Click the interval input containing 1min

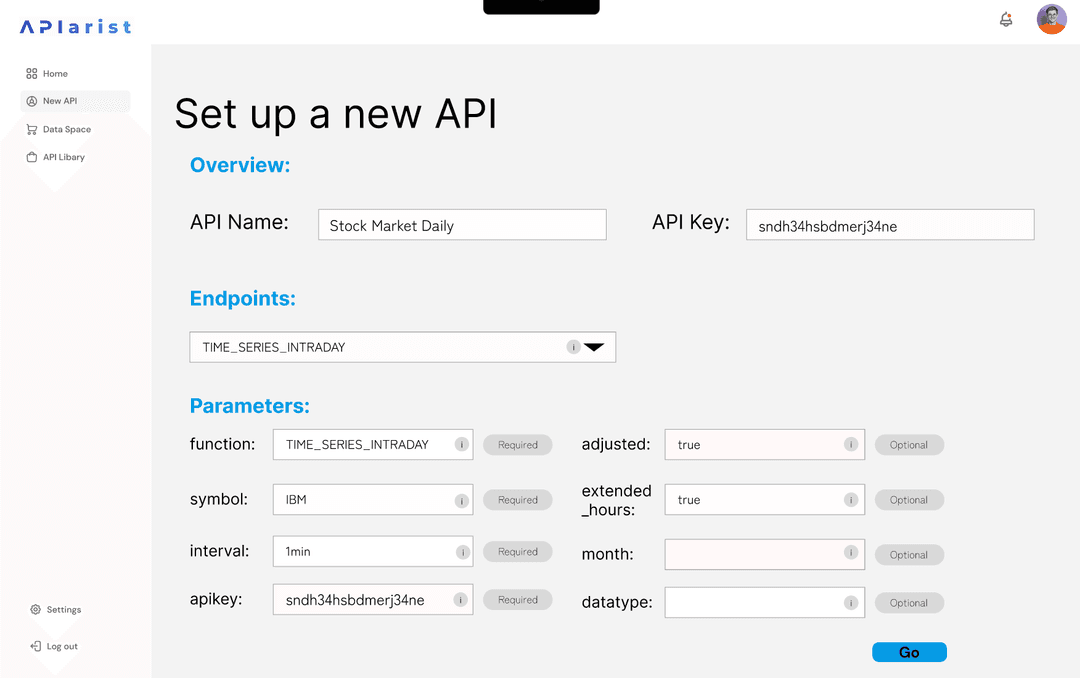point(373,551)
